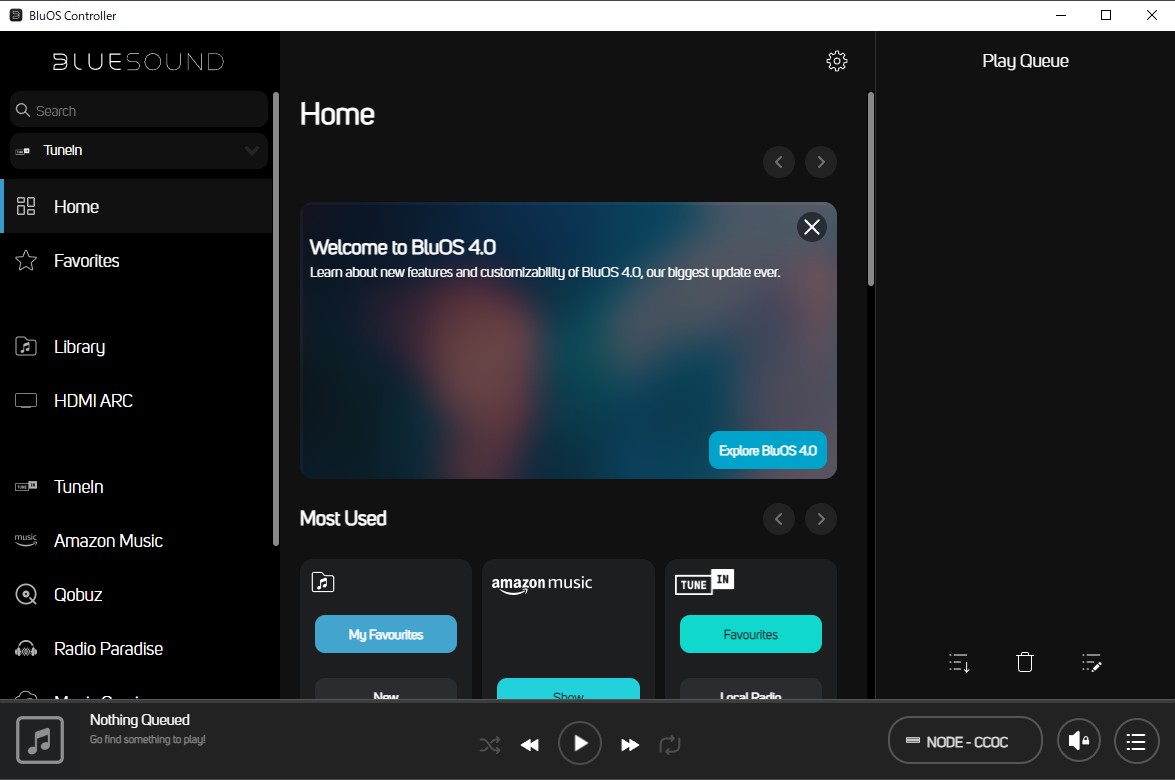Click the Nothing Queued text
The image size is (1175, 780).
tap(139, 720)
